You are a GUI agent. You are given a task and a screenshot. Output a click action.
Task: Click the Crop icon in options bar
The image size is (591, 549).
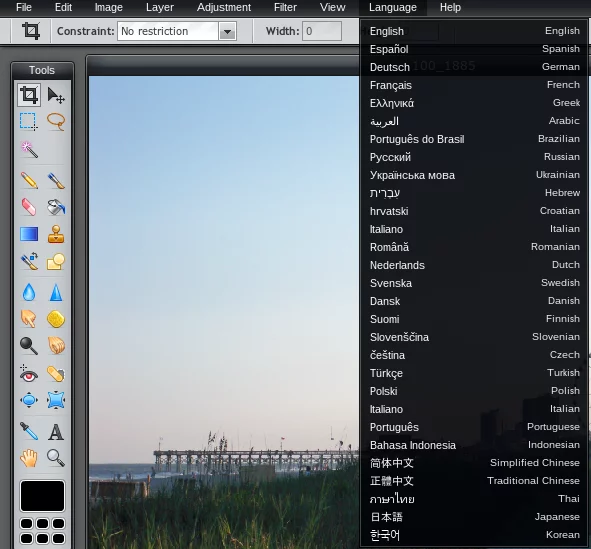coord(31,31)
